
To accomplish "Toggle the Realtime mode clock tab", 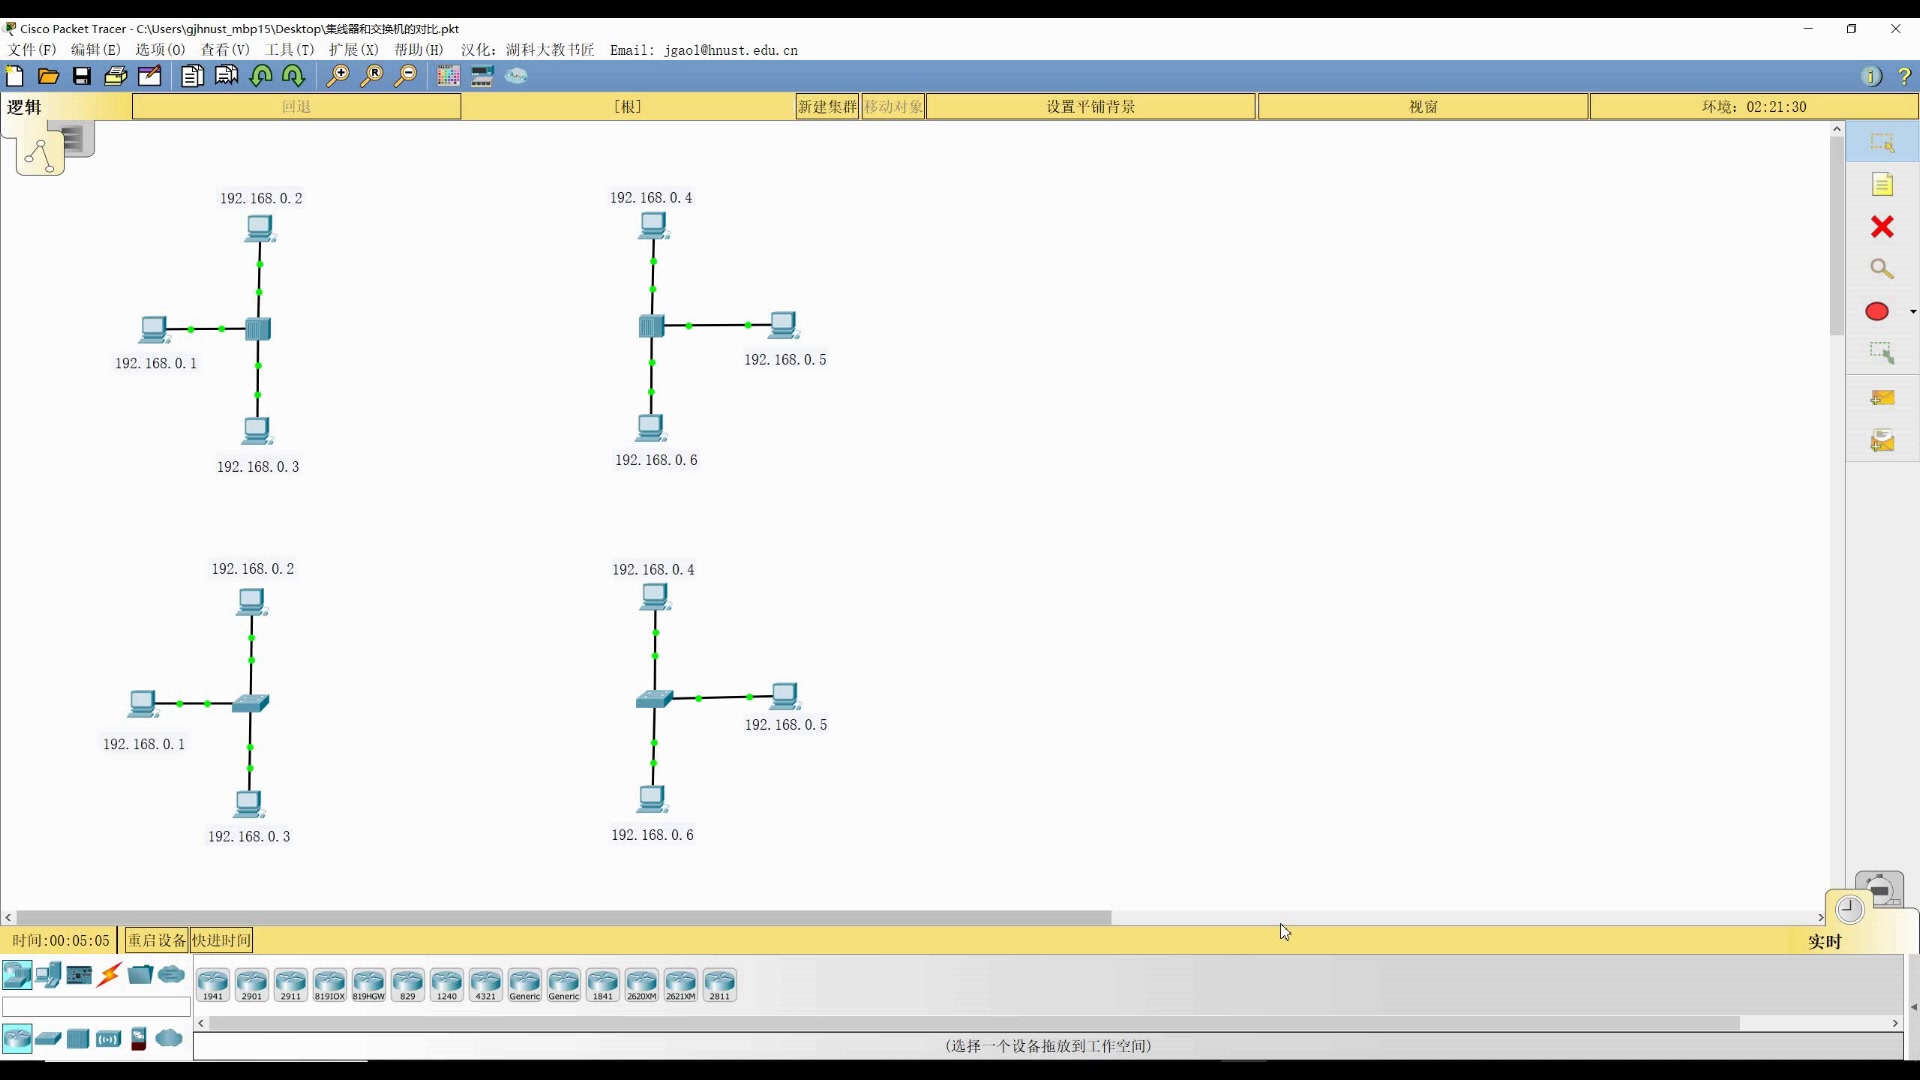I will point(1850,909).
